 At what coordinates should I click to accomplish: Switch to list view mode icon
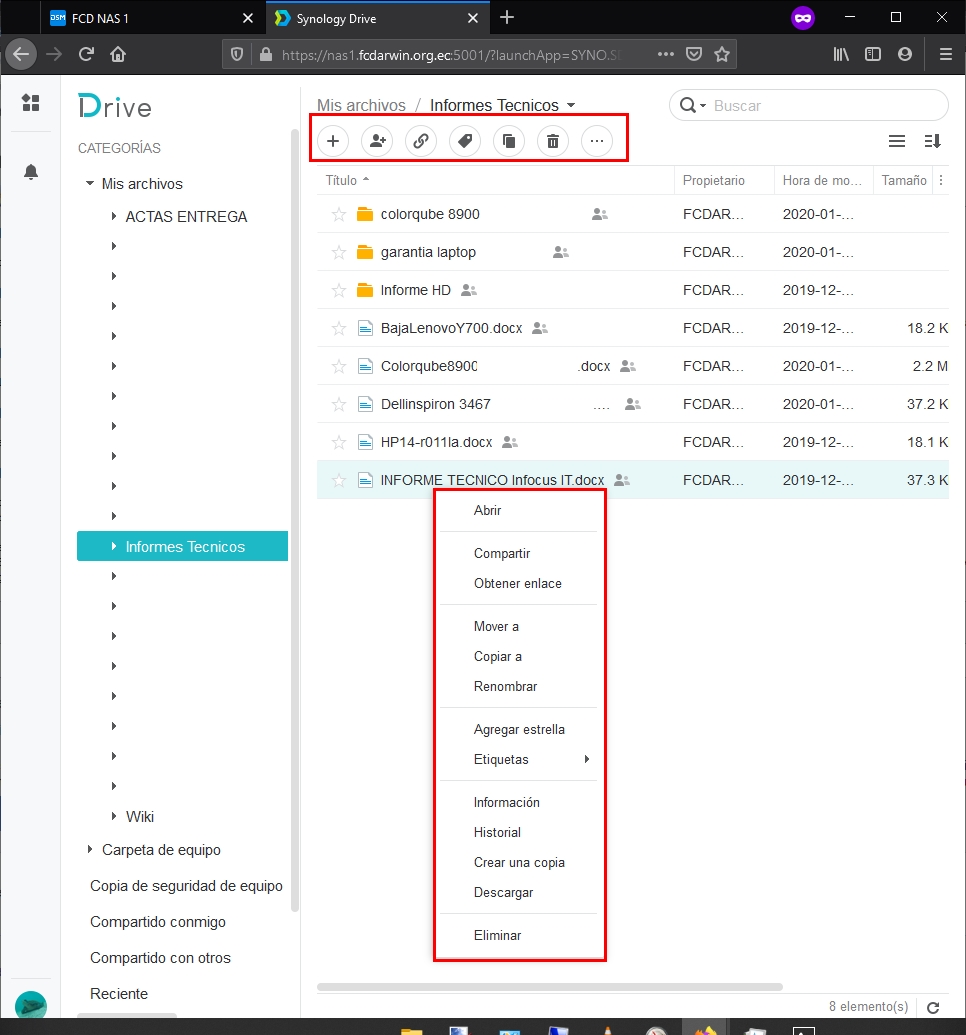tap(897, 141)
